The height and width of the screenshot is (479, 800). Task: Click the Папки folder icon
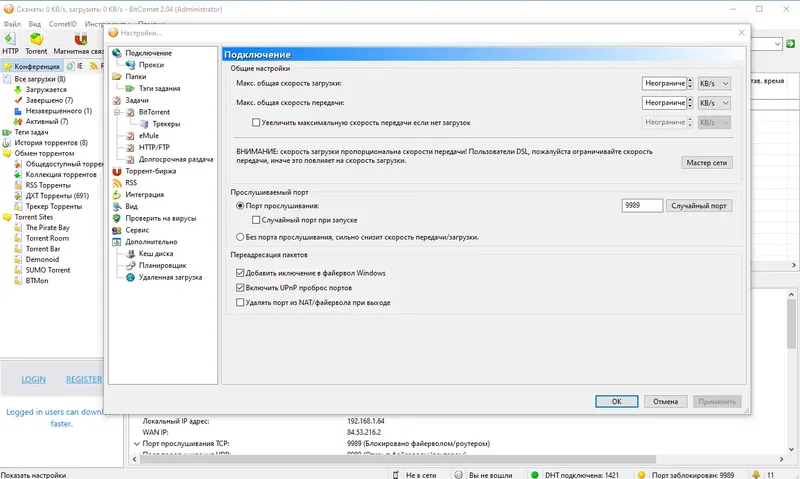[x=117, y=77]
